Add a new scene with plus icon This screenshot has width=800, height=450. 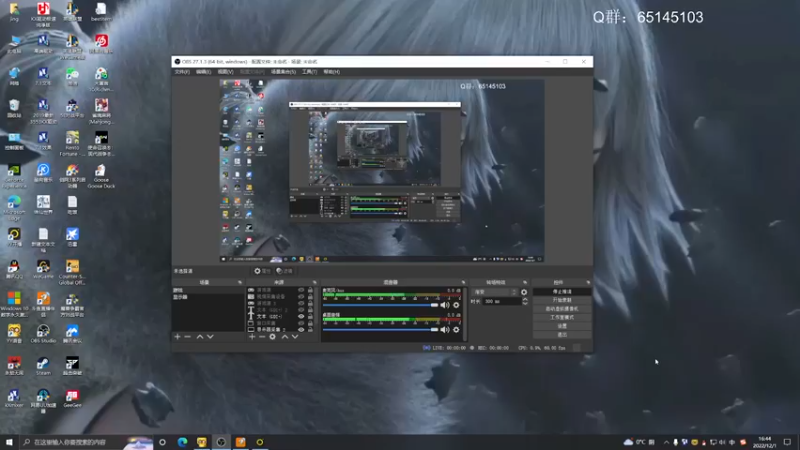pyautogui.click(x=178, y=337)
